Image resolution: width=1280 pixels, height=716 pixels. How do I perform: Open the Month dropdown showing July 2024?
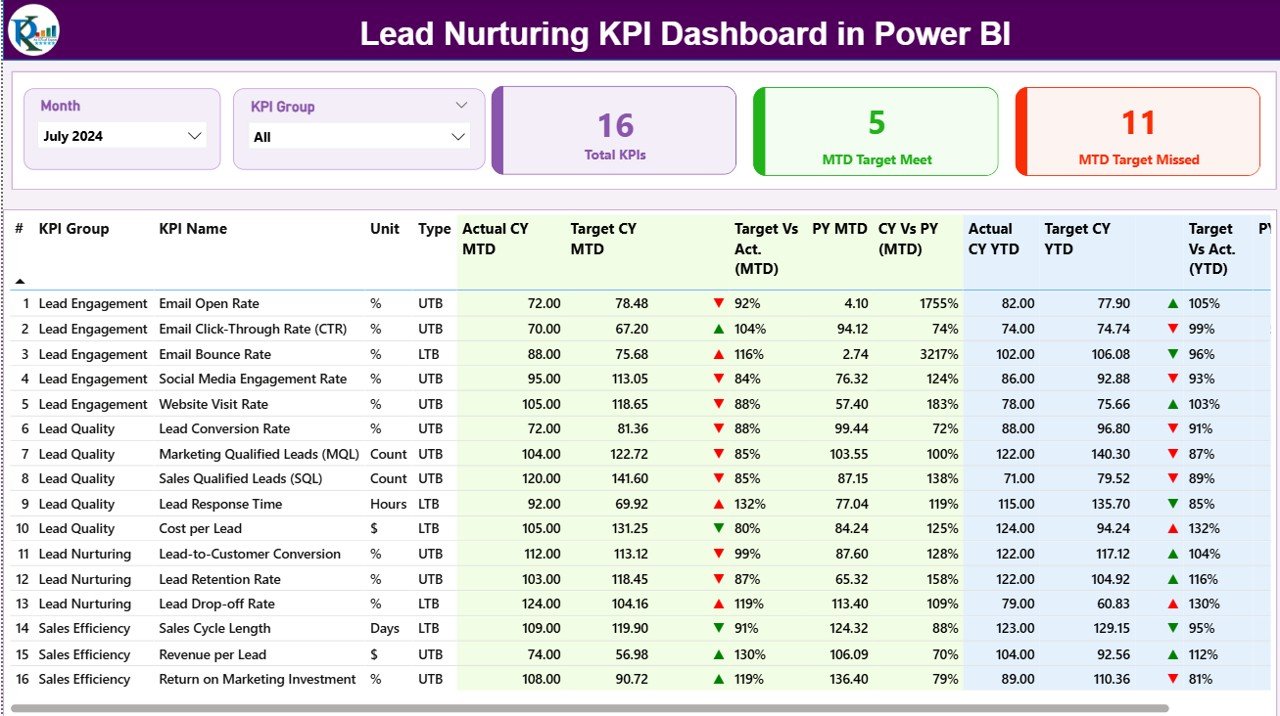pos(120,134)
